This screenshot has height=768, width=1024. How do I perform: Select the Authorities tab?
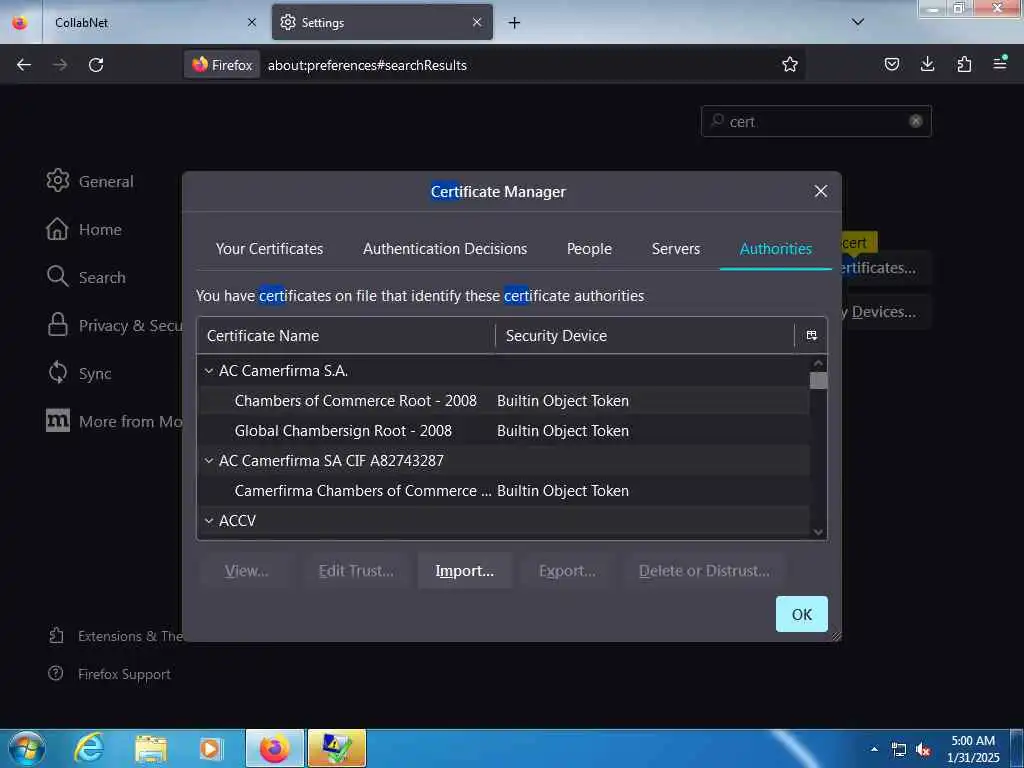775,249
